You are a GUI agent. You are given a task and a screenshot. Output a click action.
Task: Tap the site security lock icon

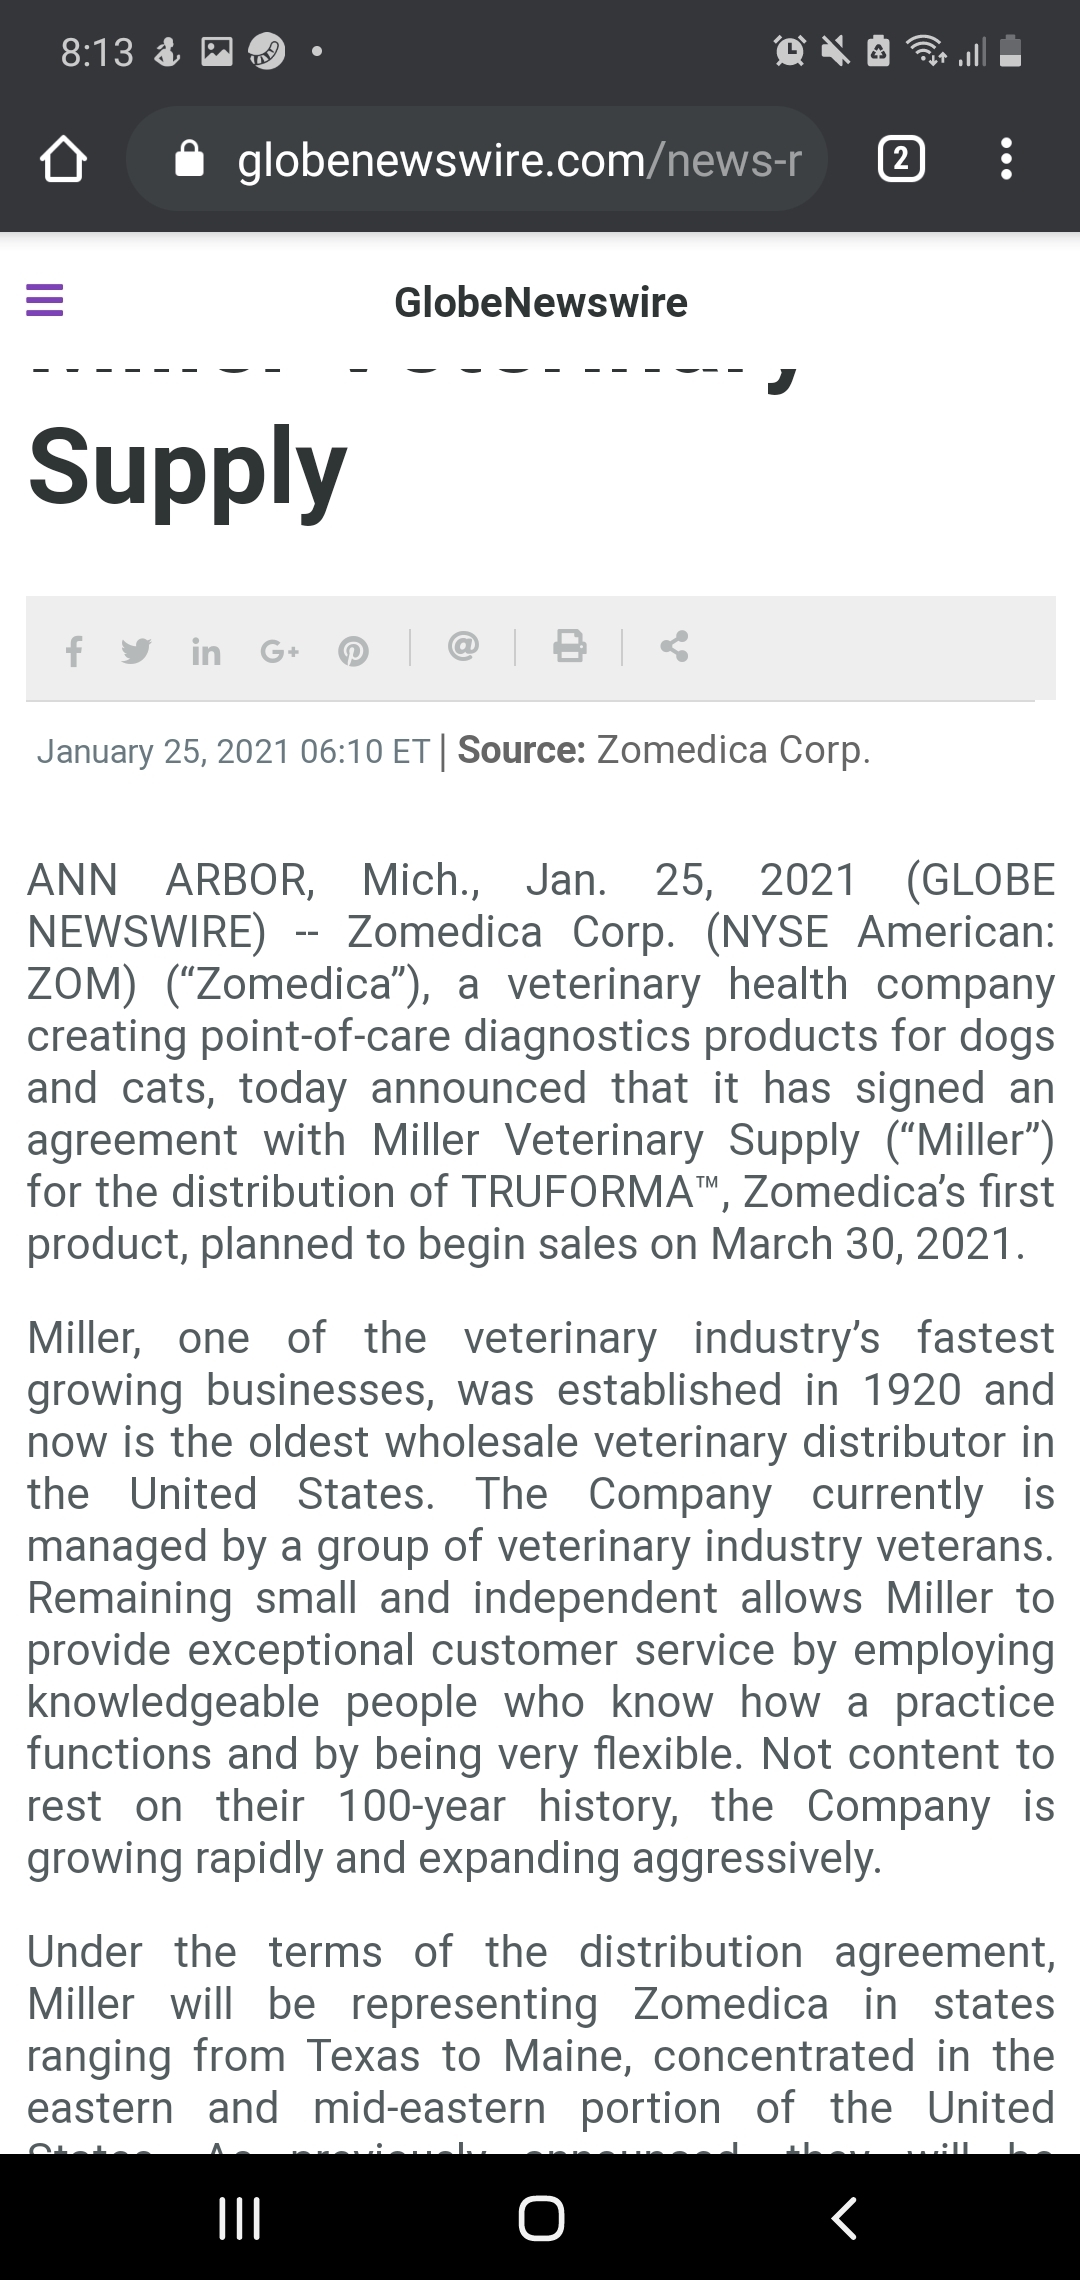coord(190,159)
